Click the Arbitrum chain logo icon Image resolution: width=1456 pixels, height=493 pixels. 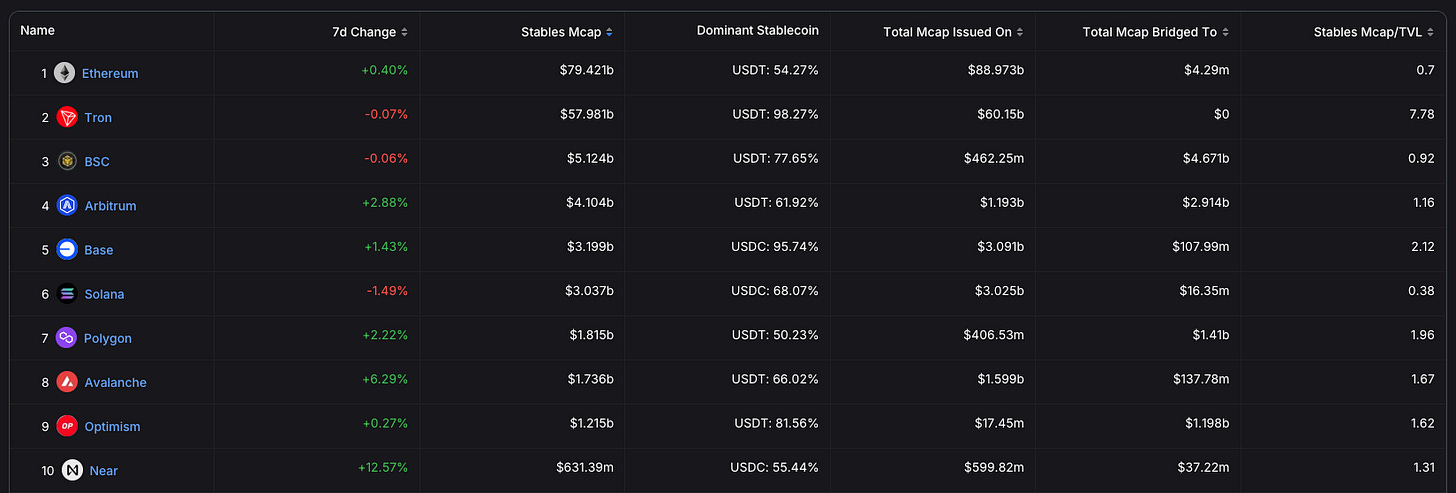click(x=67, y=205)
